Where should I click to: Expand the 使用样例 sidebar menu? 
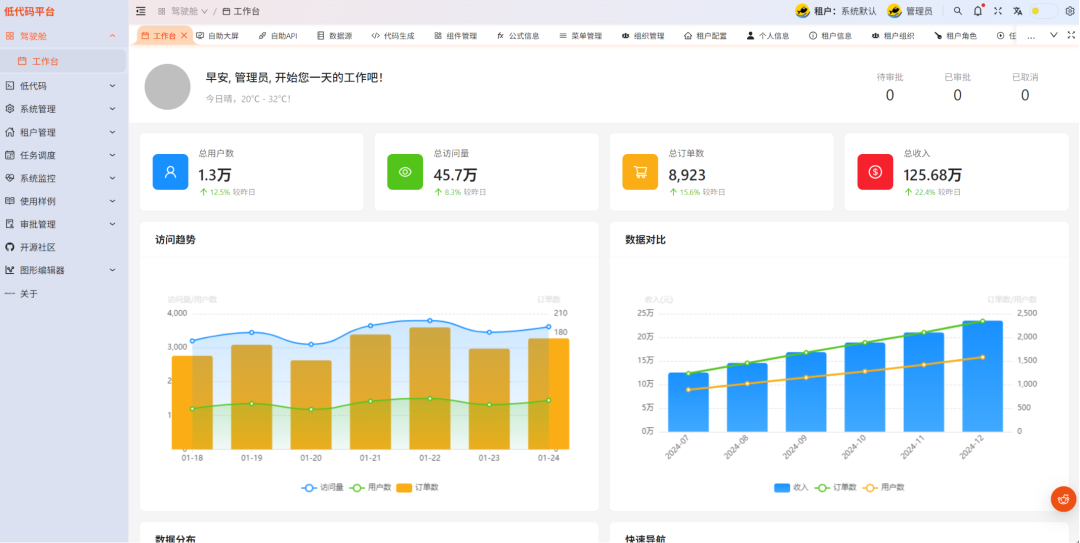[63, 201]
